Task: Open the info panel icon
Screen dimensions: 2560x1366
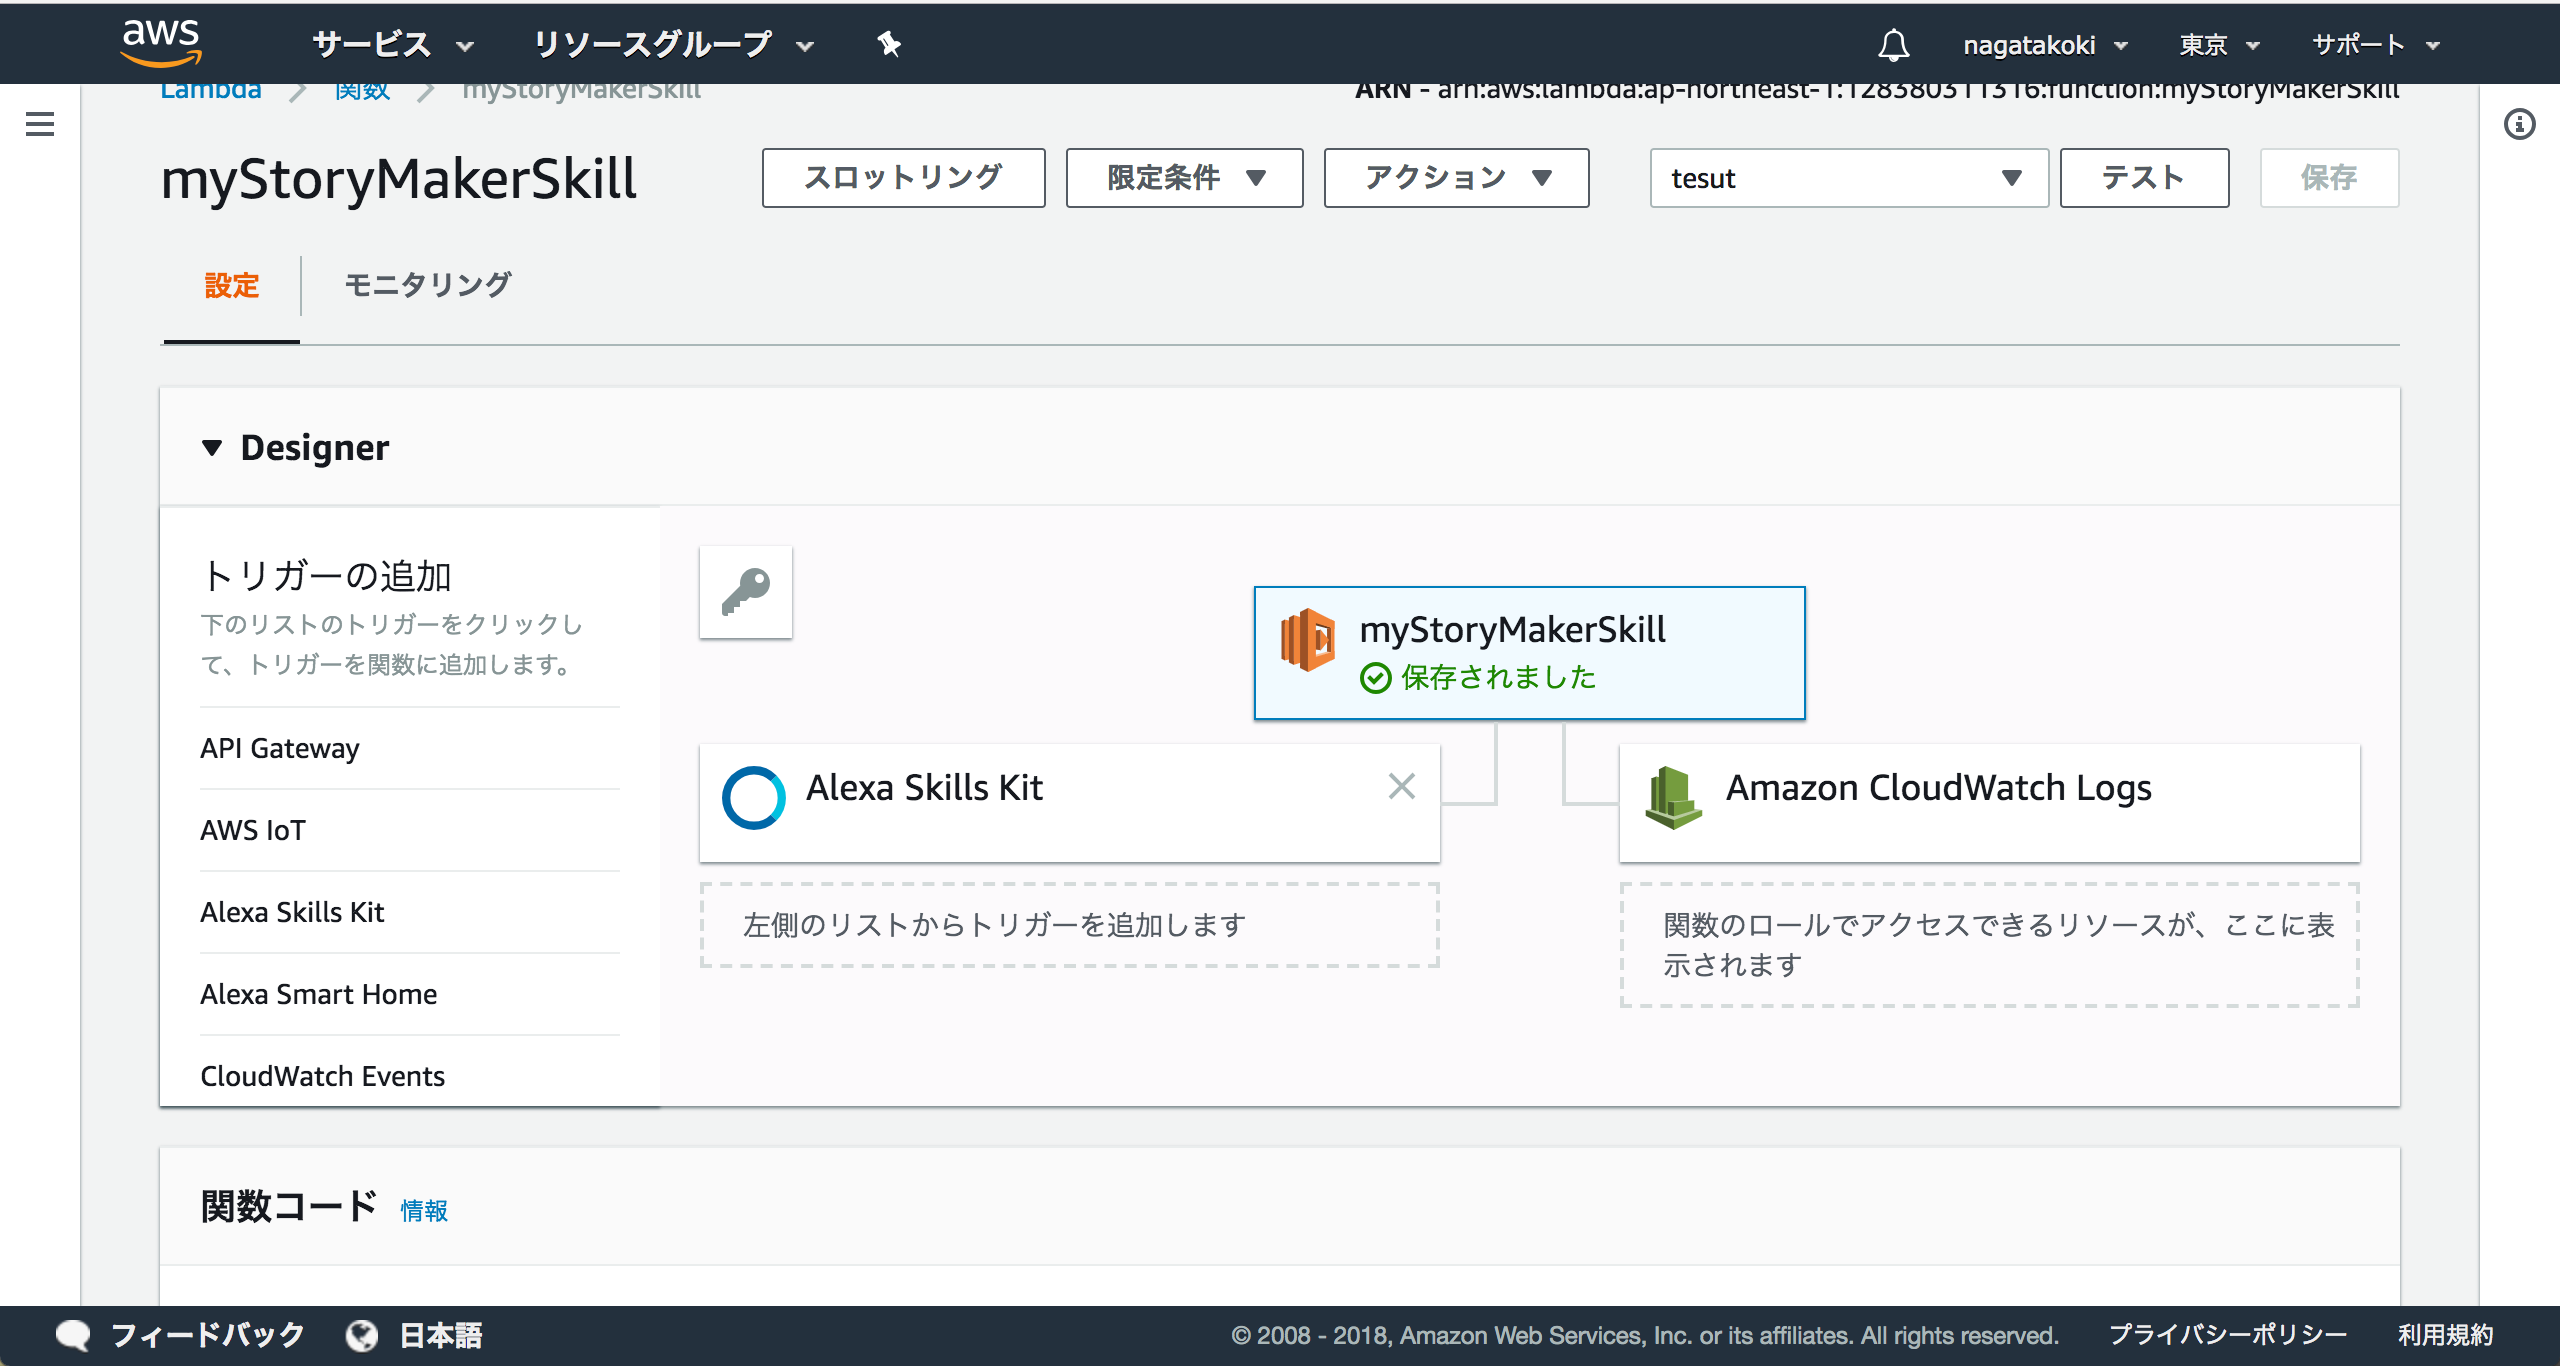Action: pos(2519,124)
